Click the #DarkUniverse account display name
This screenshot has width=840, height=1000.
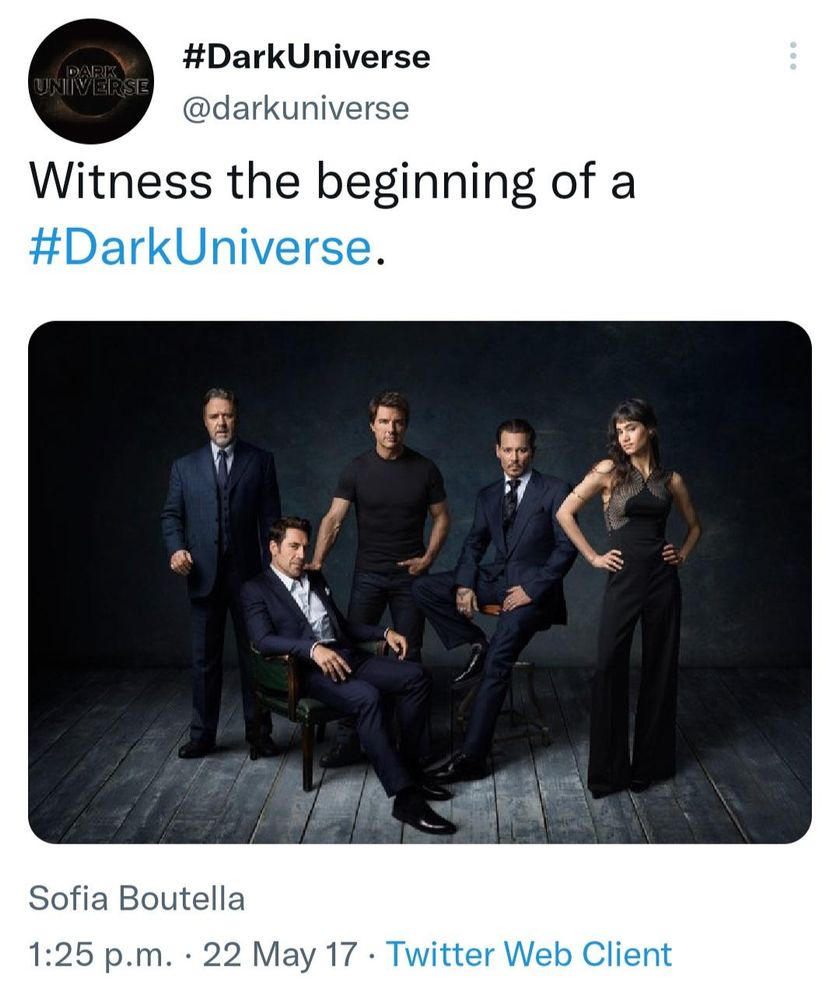(307, 57)
